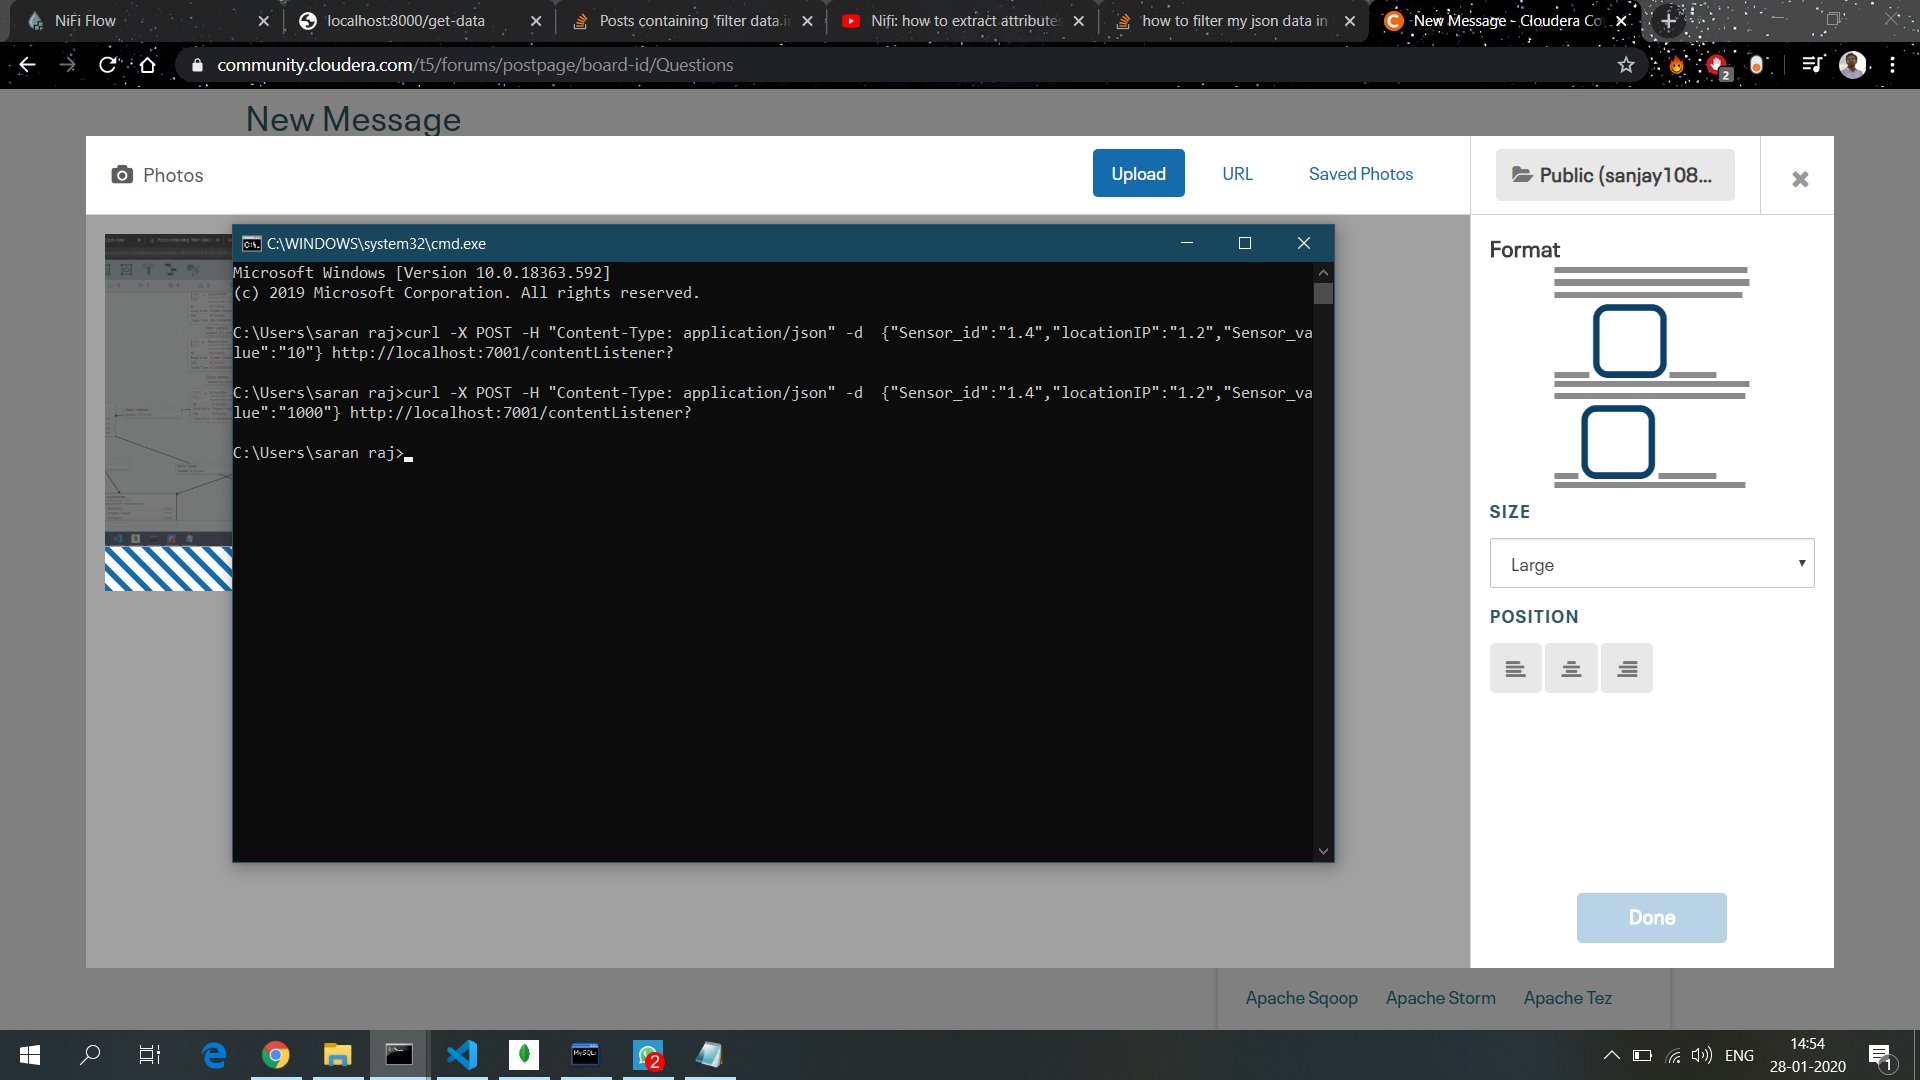Viewport: 1920px width, 1080px height.
Task: Open Saved Photos
Action: [1360, 173]
